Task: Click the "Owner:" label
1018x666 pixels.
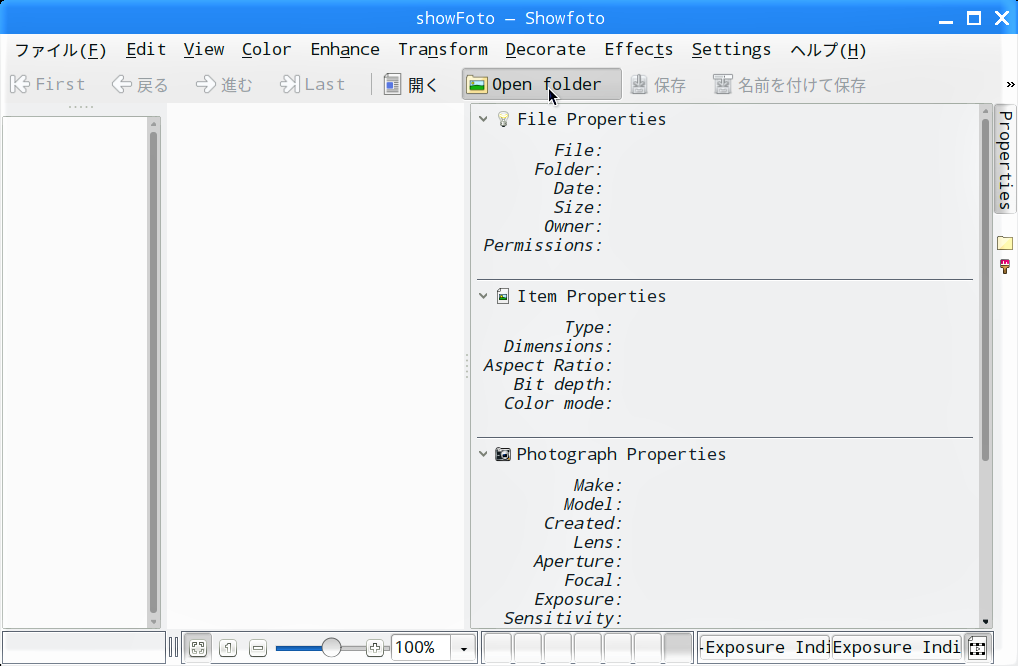Action: (x=573, y=227)
